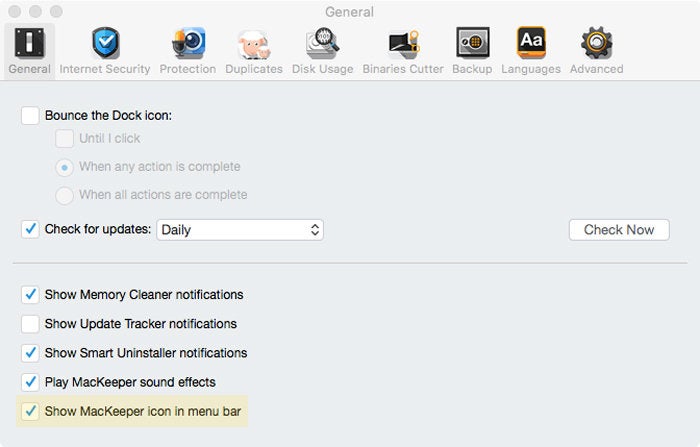Disable Show Memory Cleaner notifications
700x447 pixels.
[x=30, y=295]
